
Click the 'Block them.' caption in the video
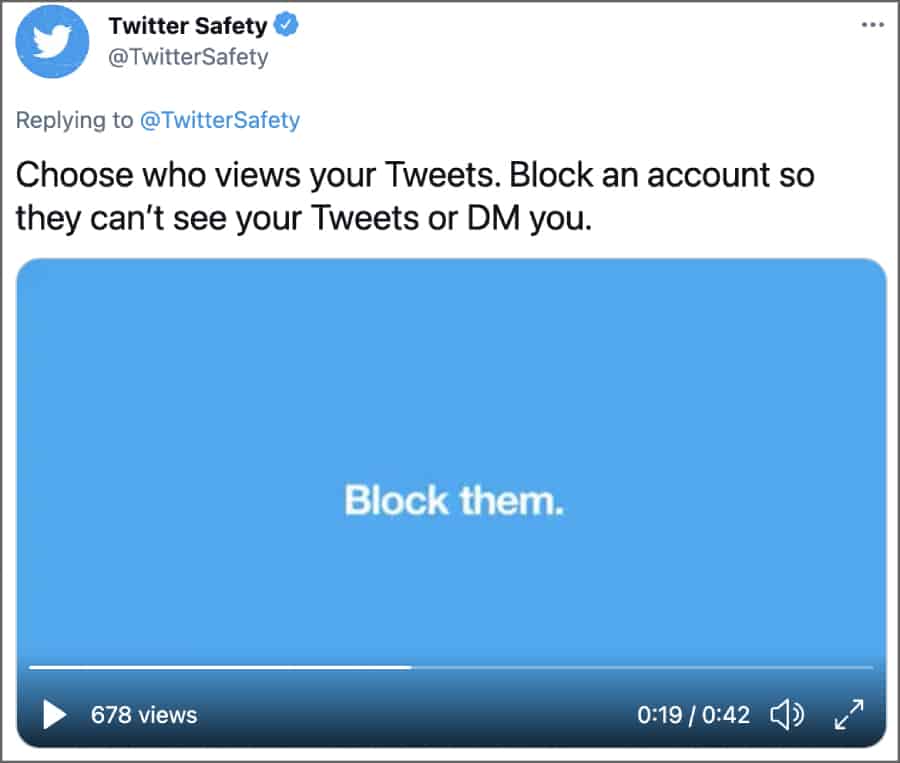click(454, 500)
